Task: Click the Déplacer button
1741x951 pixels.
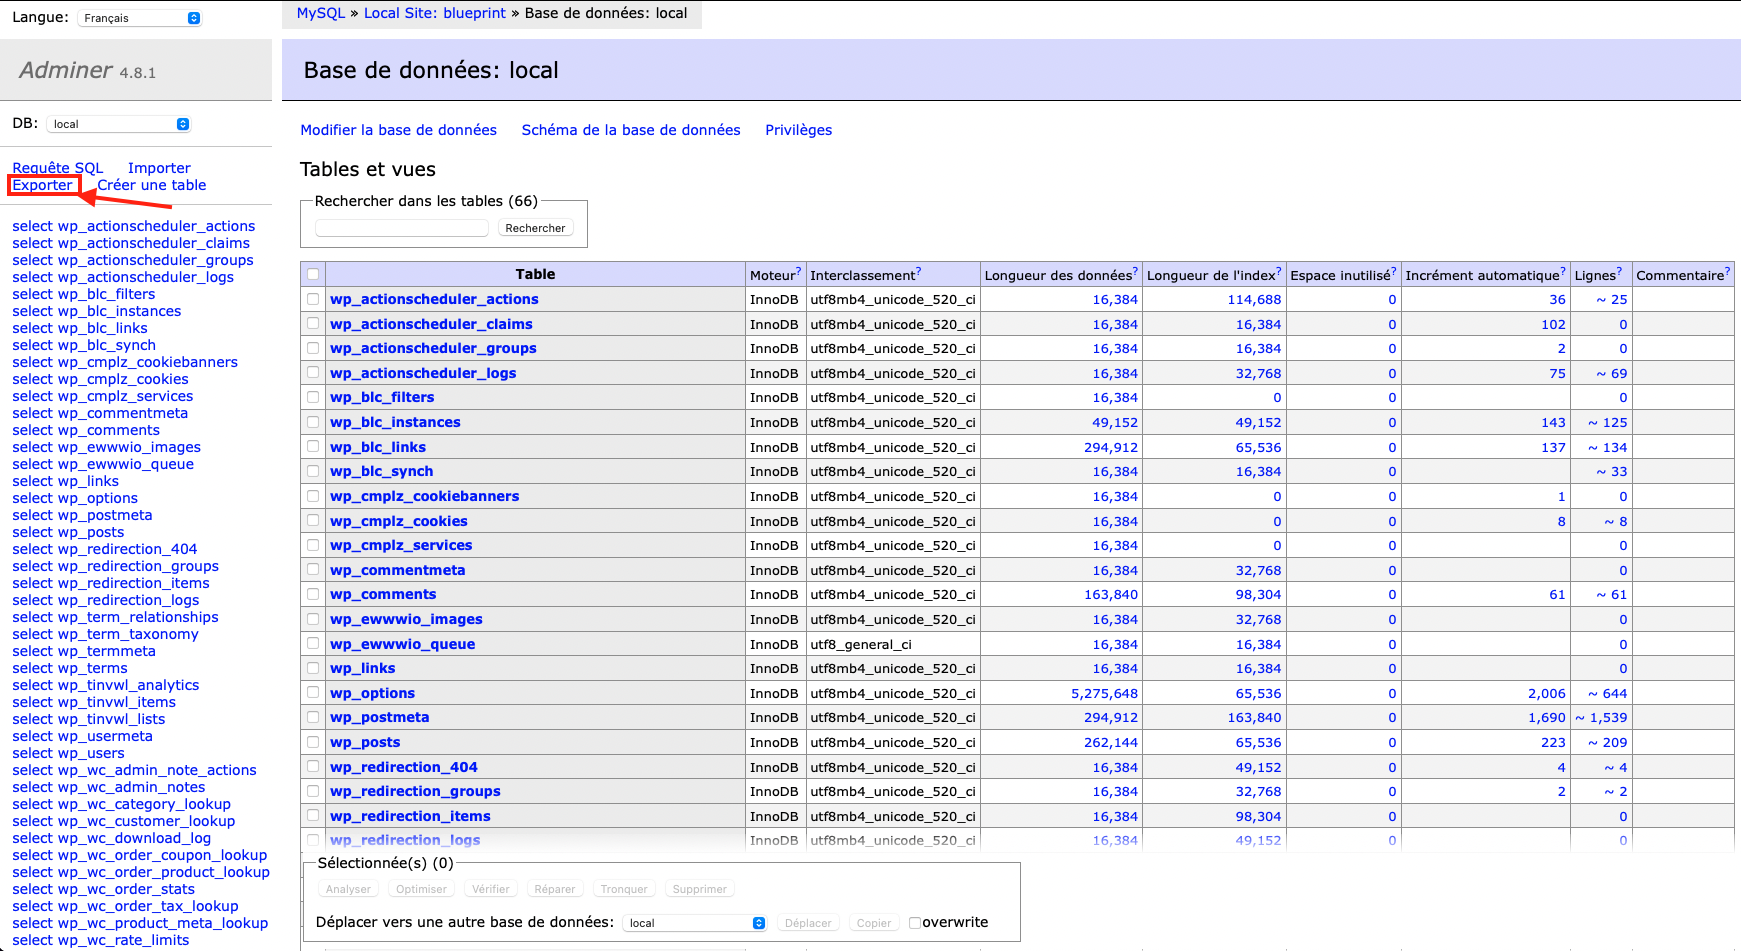Action: (x=808, y=923)
